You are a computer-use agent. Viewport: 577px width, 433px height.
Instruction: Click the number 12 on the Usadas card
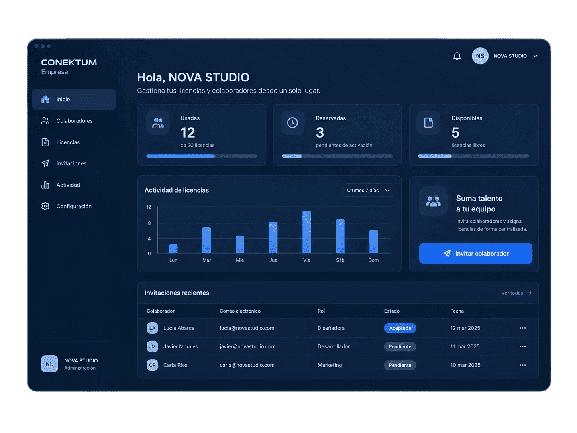click(188, 132)
